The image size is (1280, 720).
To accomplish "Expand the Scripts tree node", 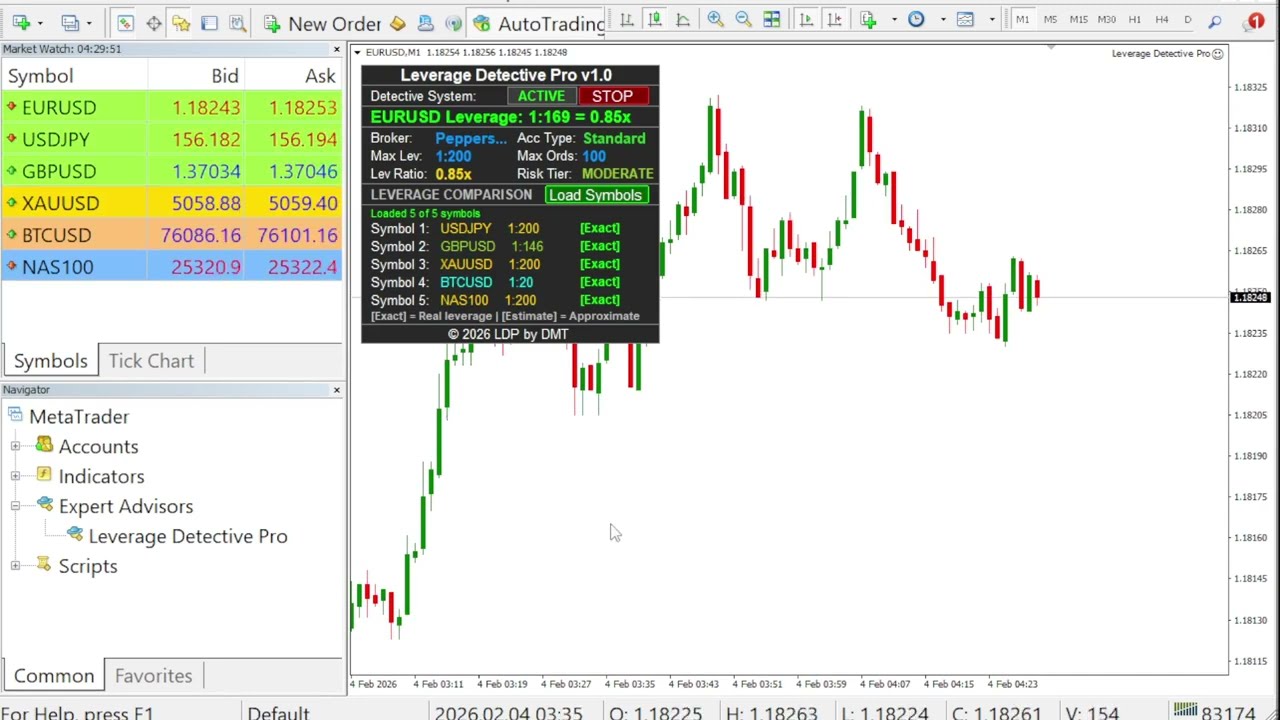I will (15, 567).
